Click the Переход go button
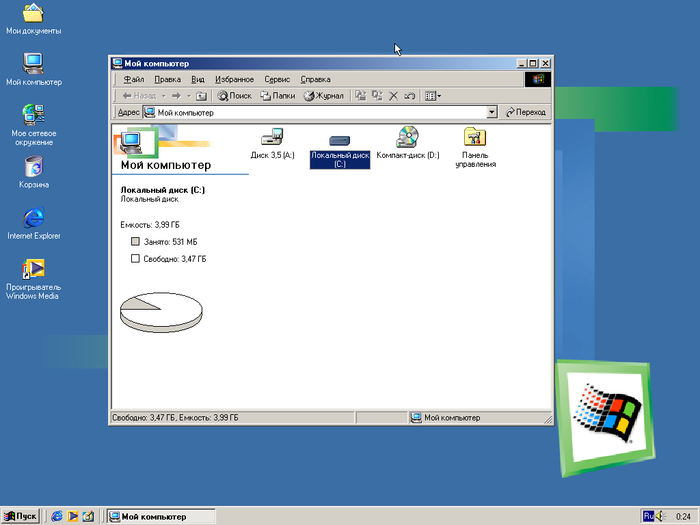This screenshot has height=525, width=700. [525, 113]
